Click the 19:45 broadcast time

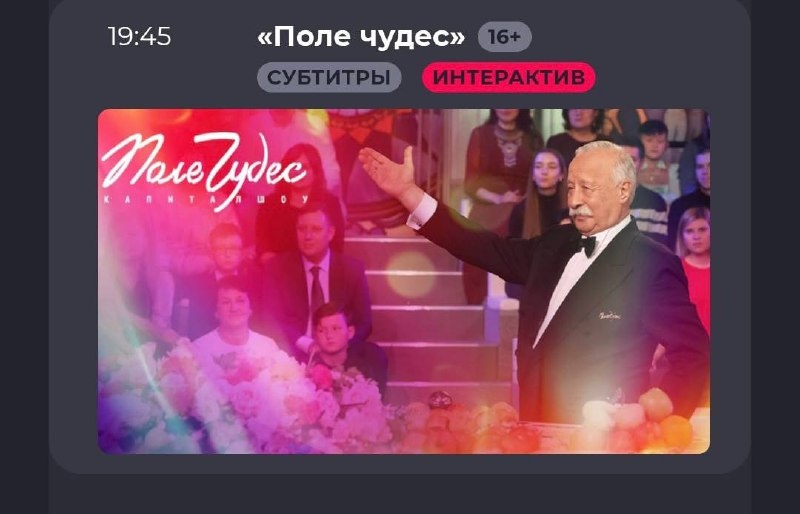coord(139,37)
